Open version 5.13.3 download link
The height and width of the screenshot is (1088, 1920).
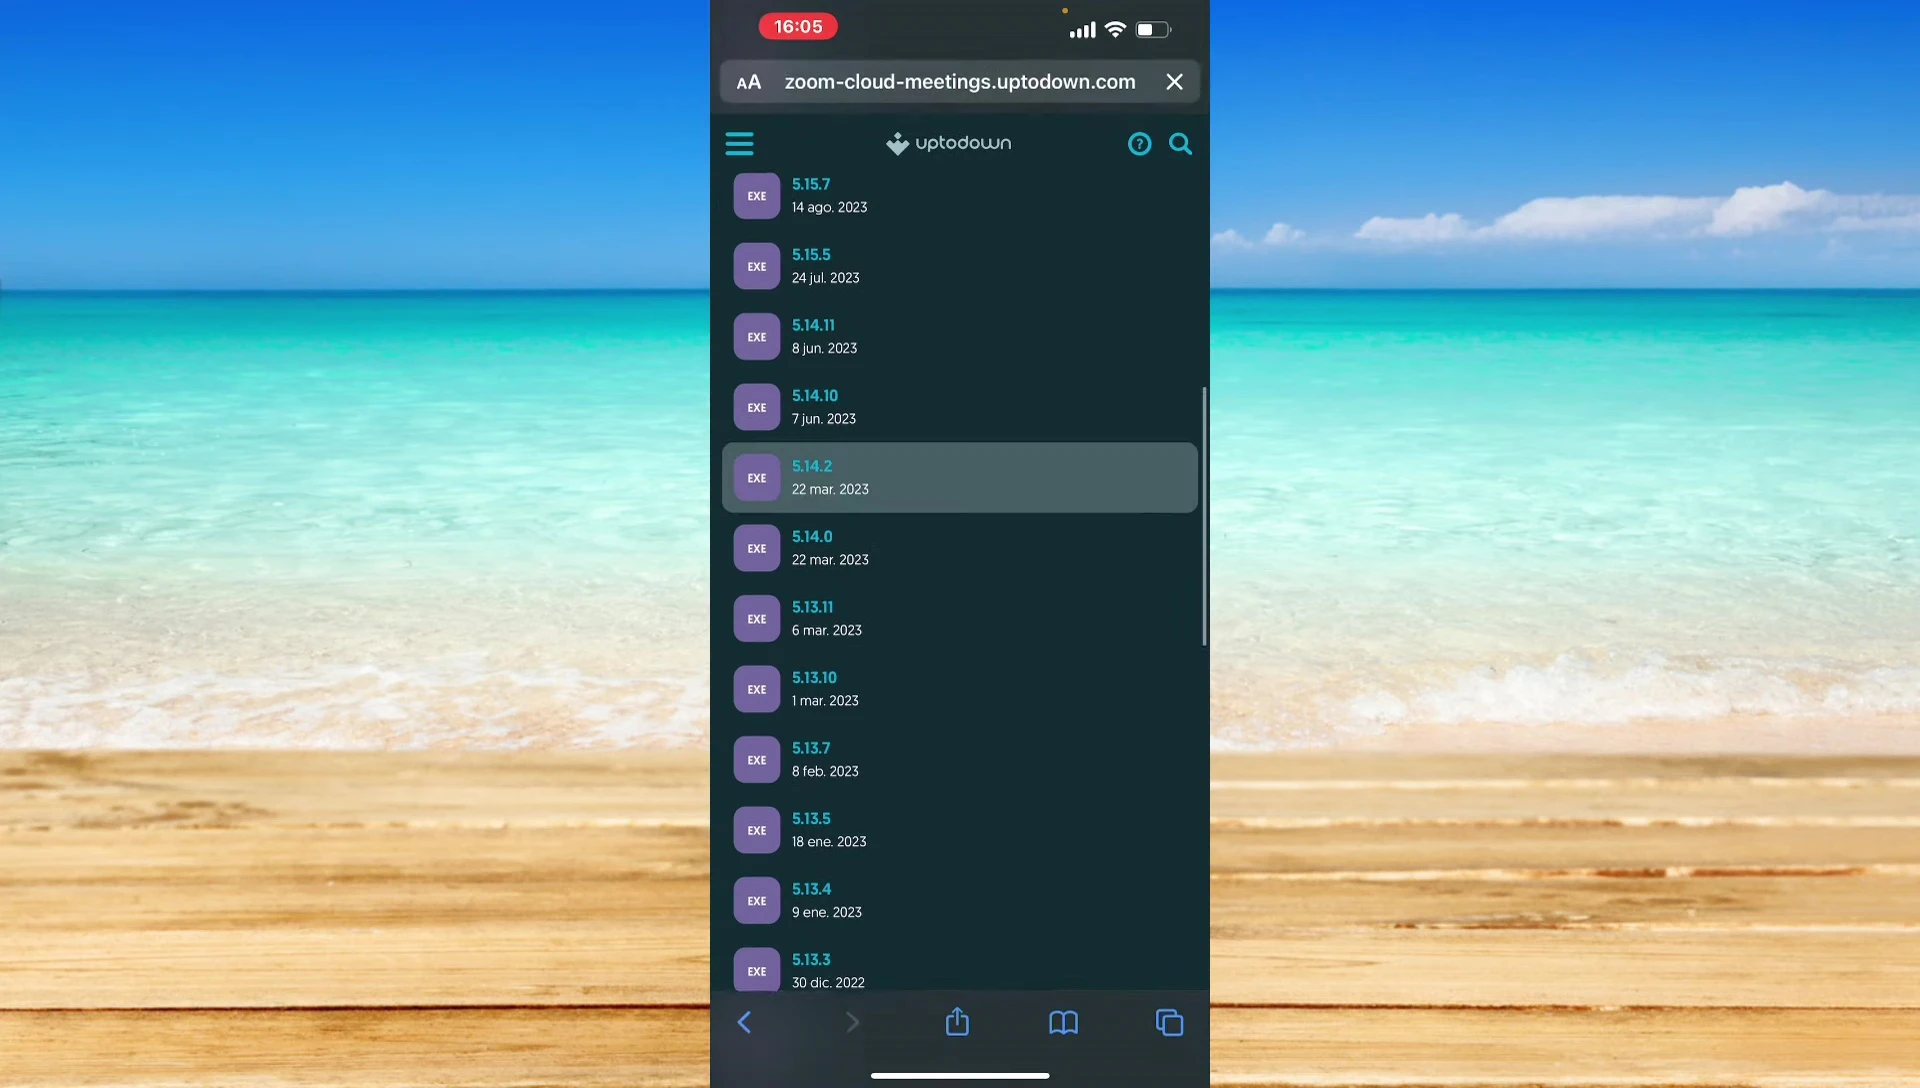tap(811, 960)
